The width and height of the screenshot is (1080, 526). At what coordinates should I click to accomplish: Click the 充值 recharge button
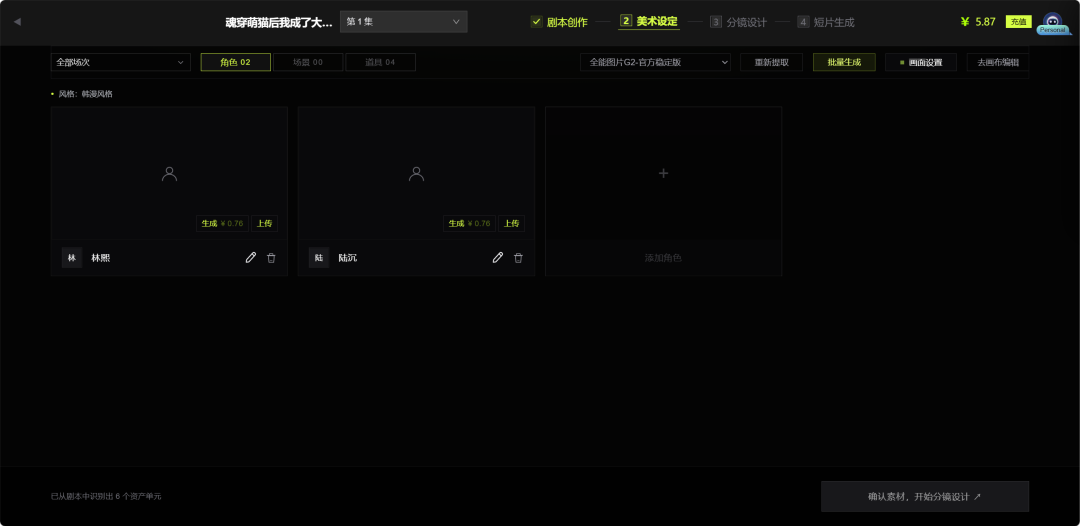pyautogui.click(x=1019, y=22)
